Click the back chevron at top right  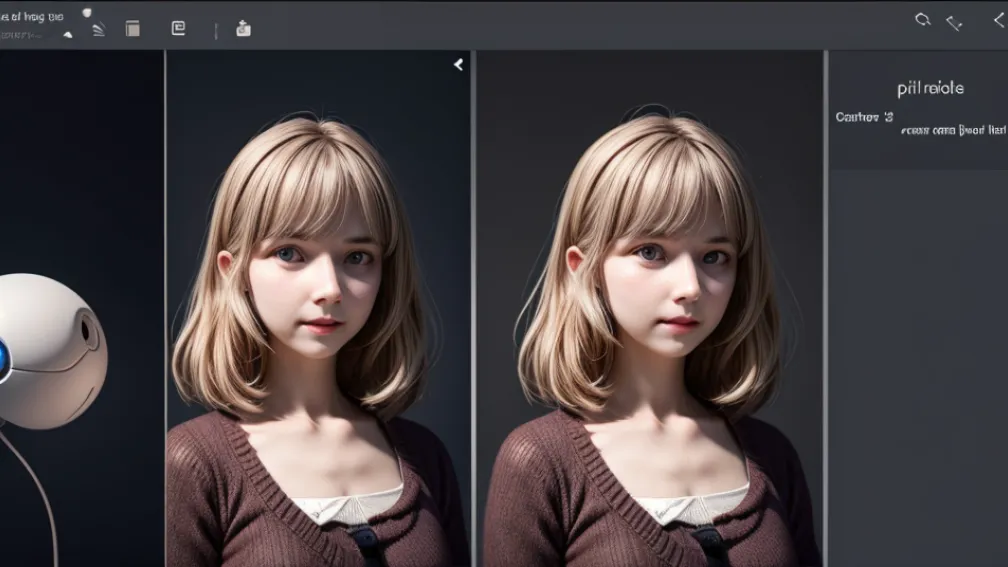tap(986, 20)
